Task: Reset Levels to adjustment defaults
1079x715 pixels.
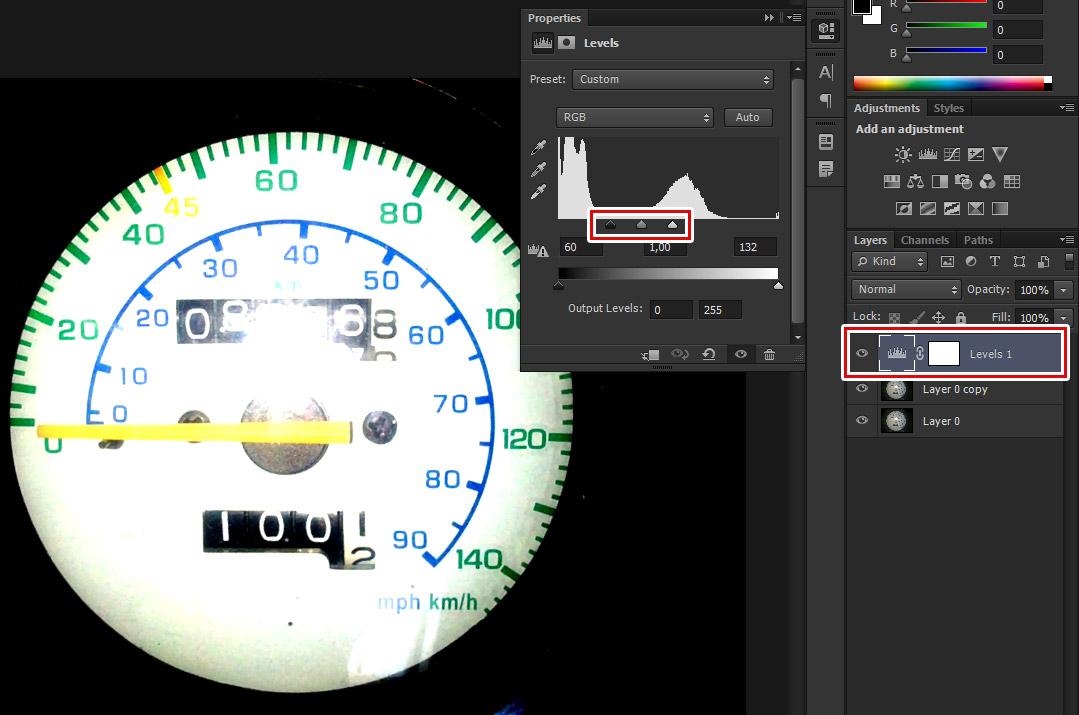Action: tap(709, 354)
